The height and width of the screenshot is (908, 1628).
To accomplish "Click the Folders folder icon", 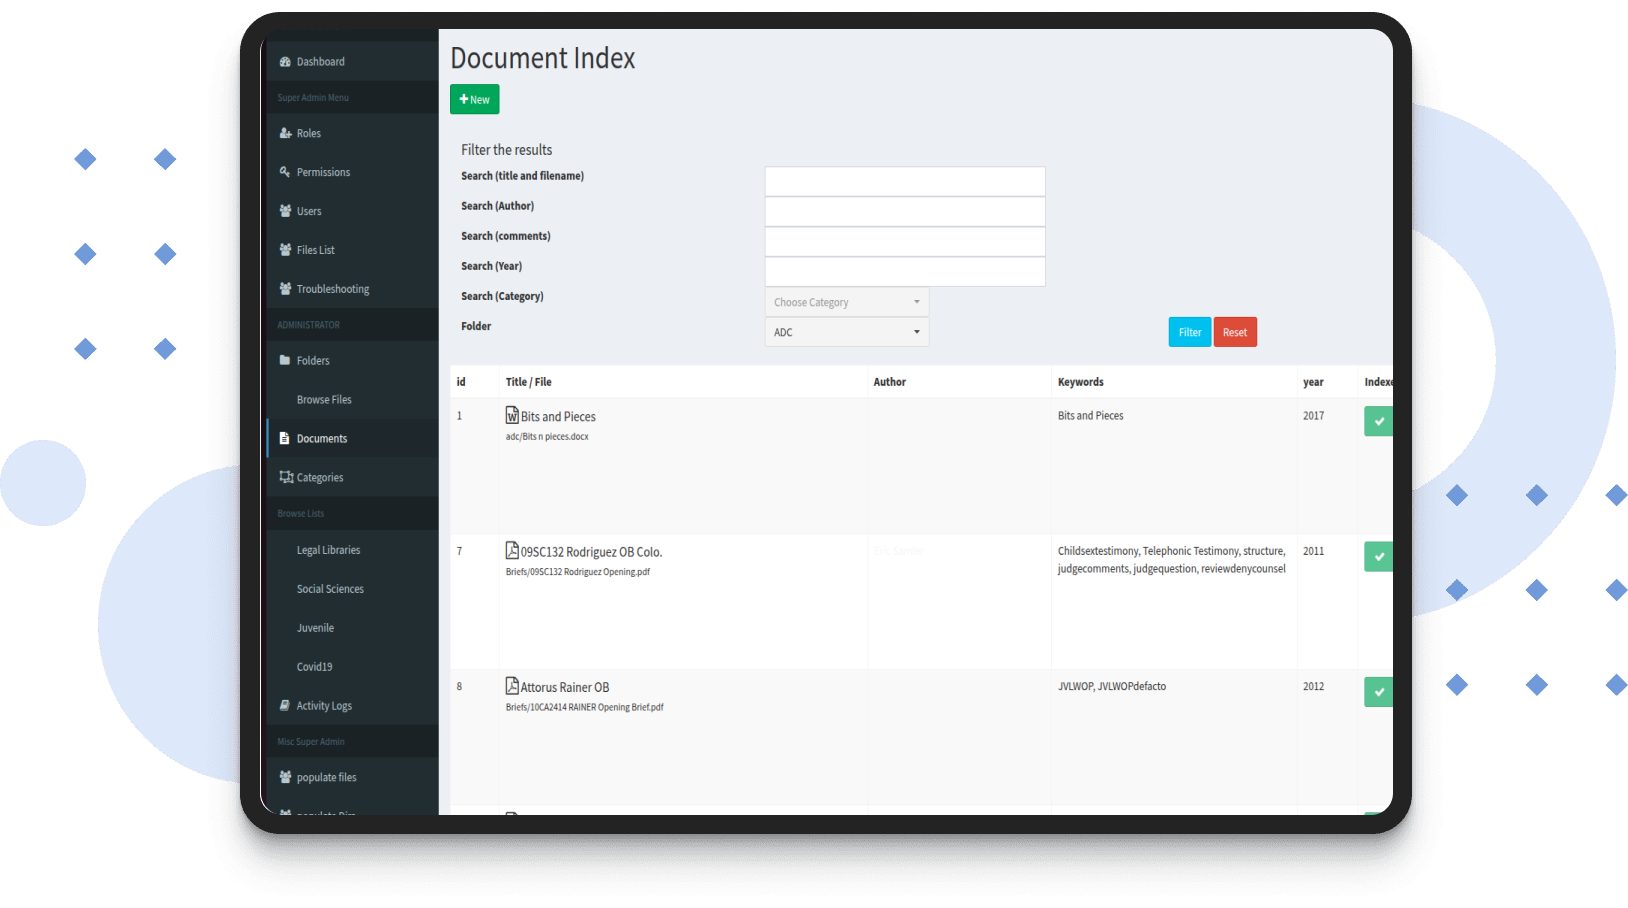I will (285, 360).
